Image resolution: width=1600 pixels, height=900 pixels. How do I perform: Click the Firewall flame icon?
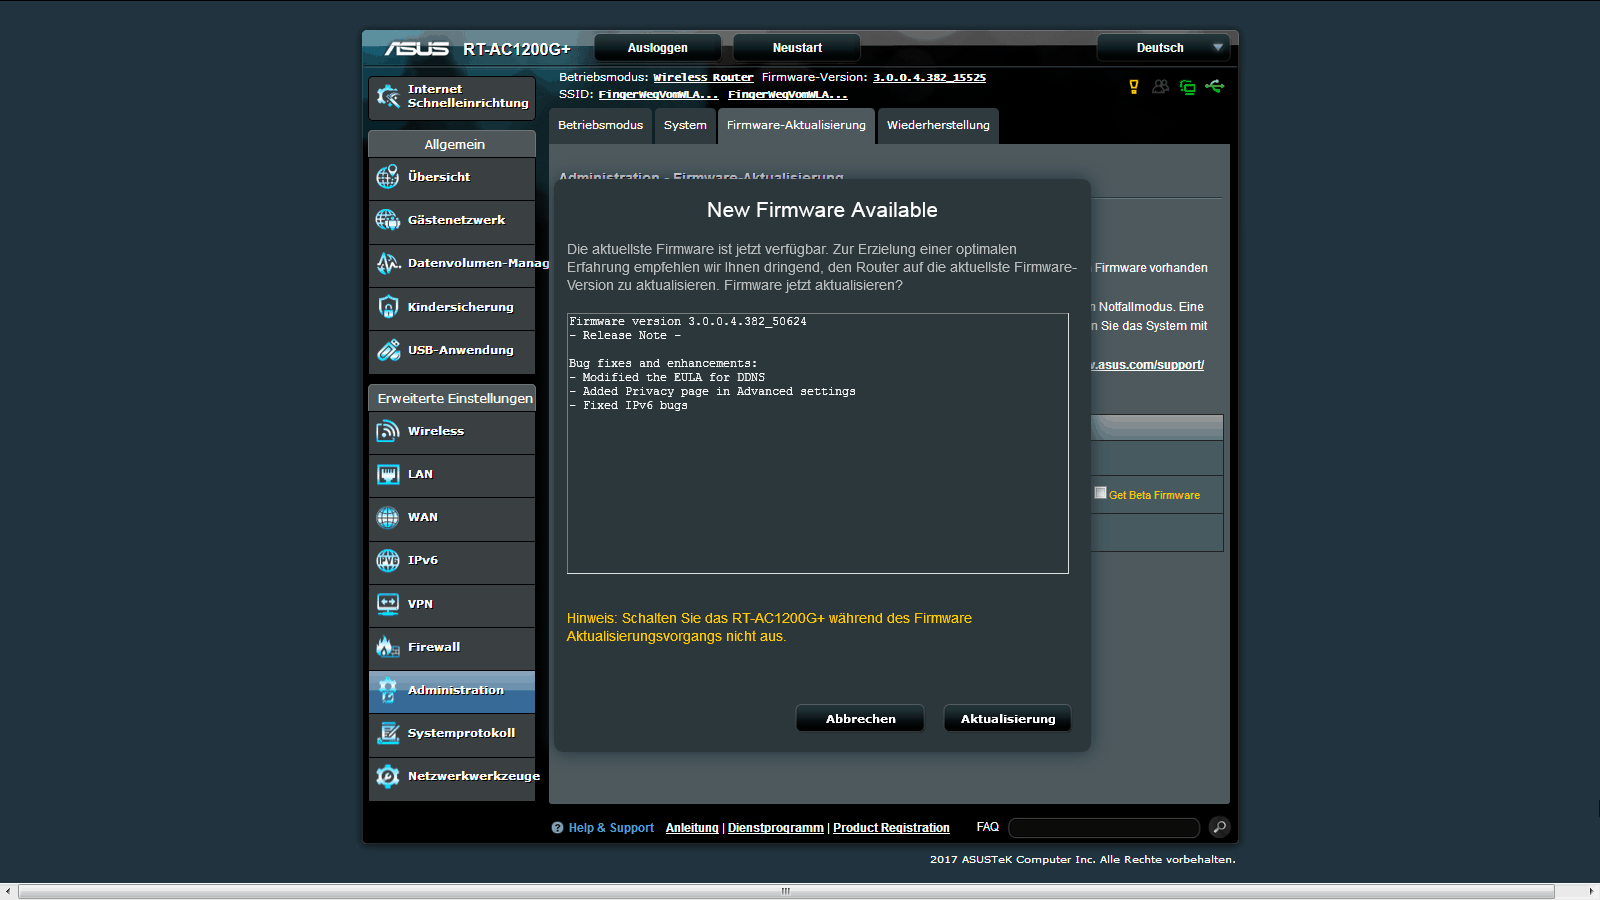[x=388, y=647]
